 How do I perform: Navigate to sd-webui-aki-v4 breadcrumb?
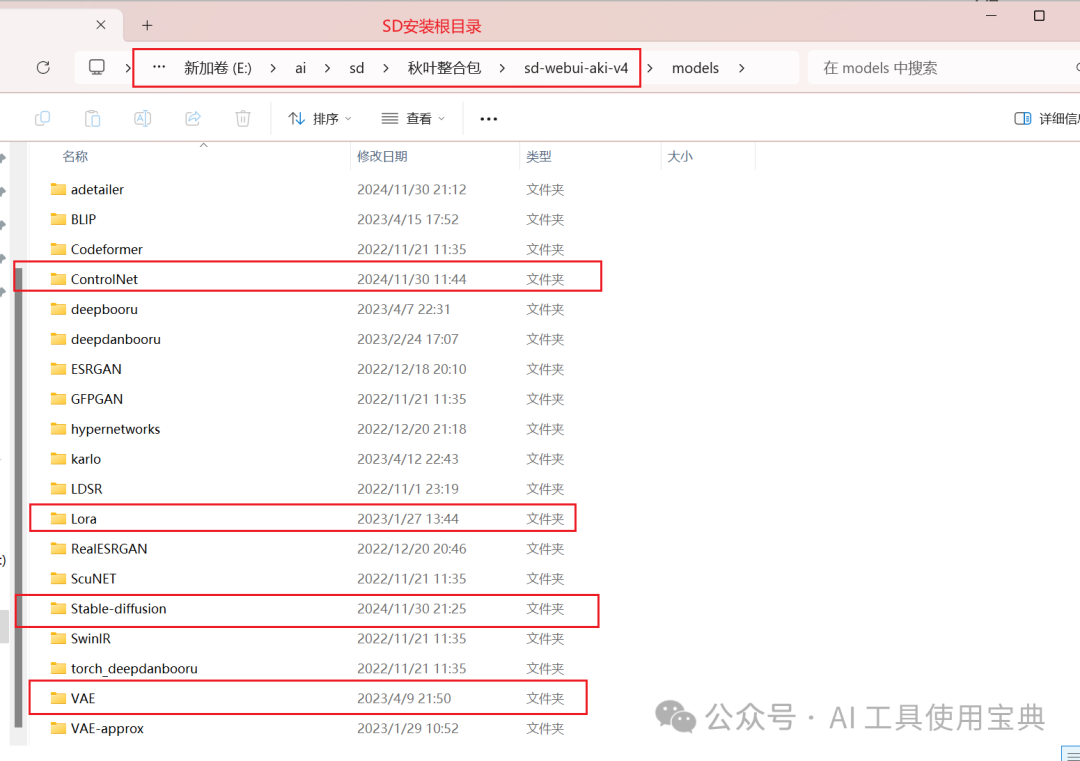[x=576, y=68]
